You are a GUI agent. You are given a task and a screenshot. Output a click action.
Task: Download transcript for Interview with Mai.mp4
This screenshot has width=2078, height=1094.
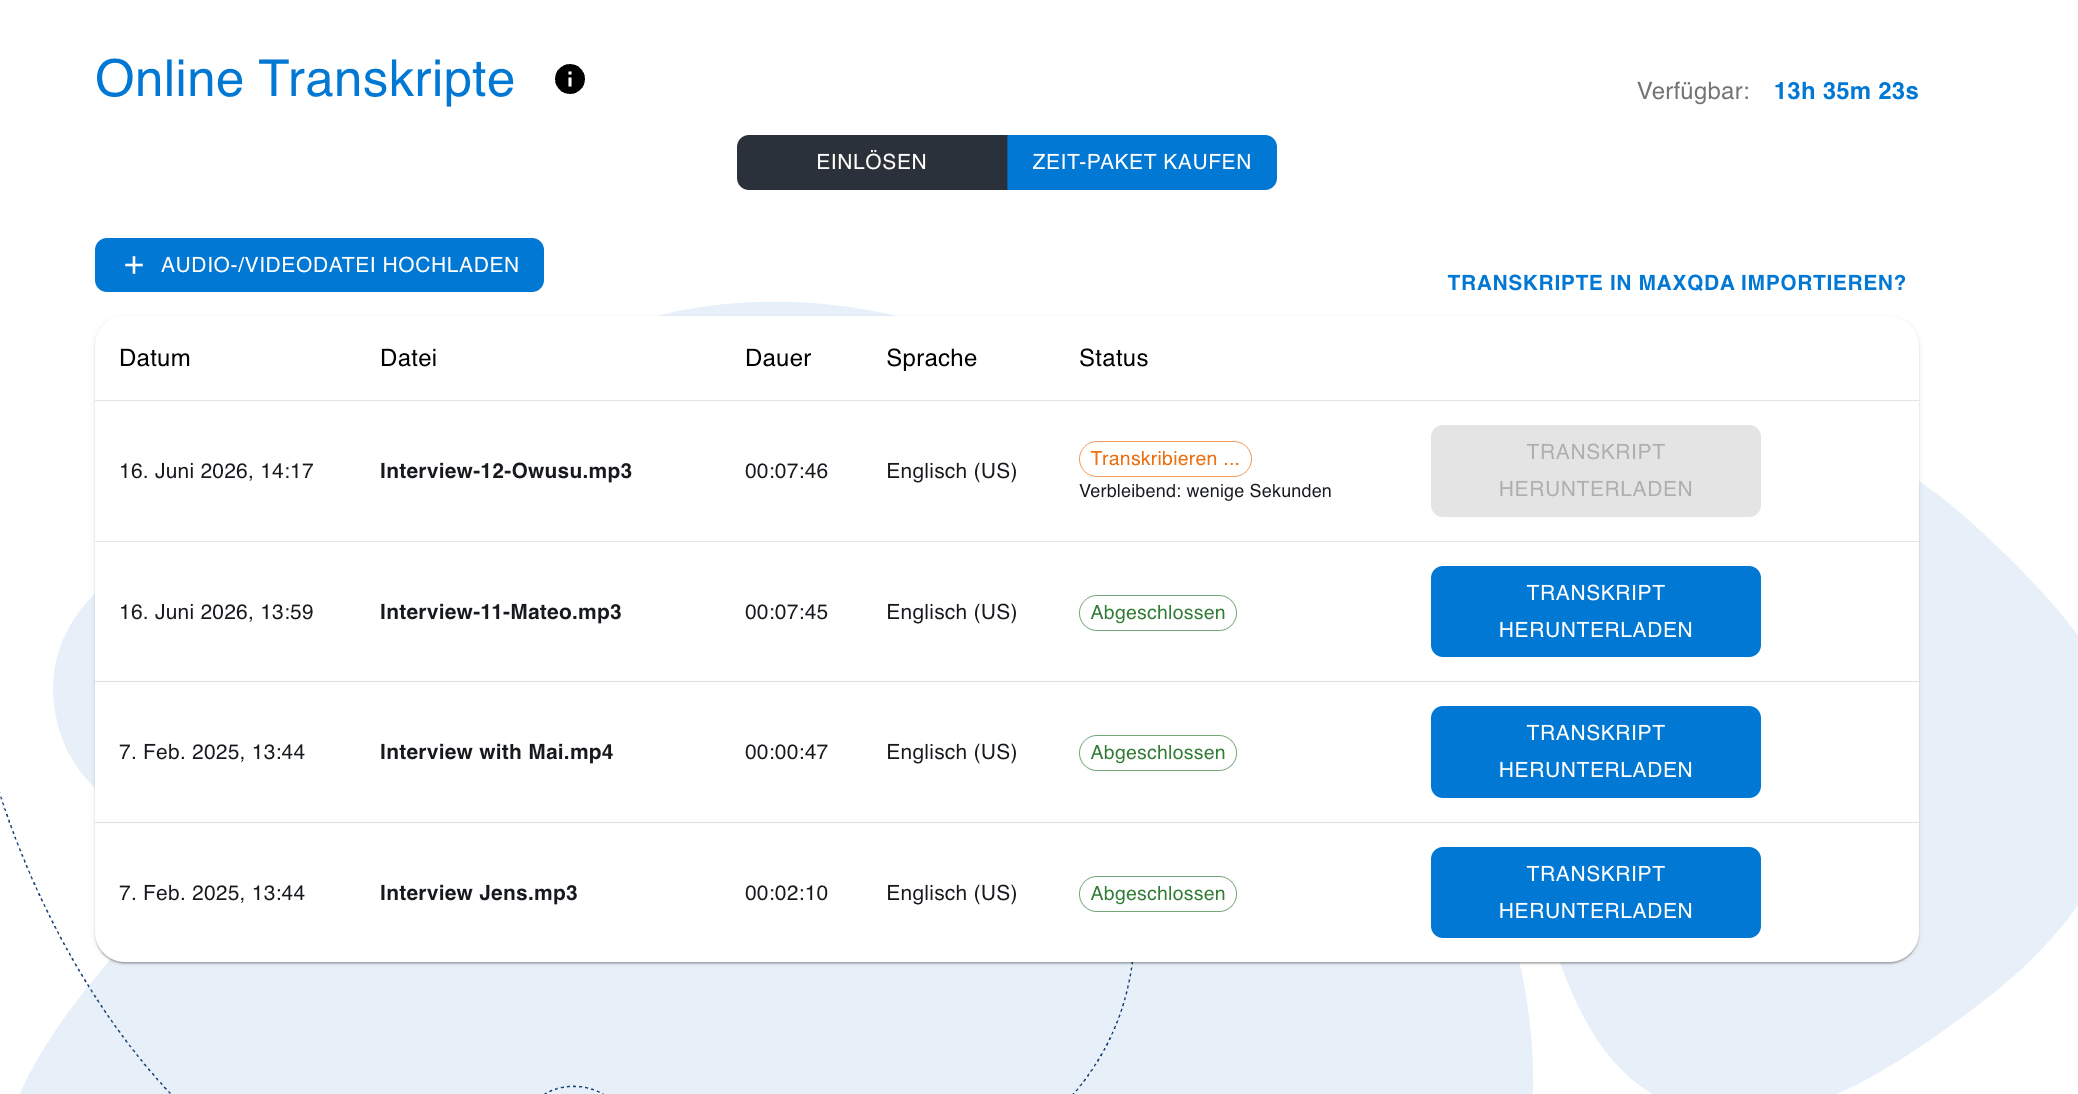pyautogui.click(x=1595, y=751)
